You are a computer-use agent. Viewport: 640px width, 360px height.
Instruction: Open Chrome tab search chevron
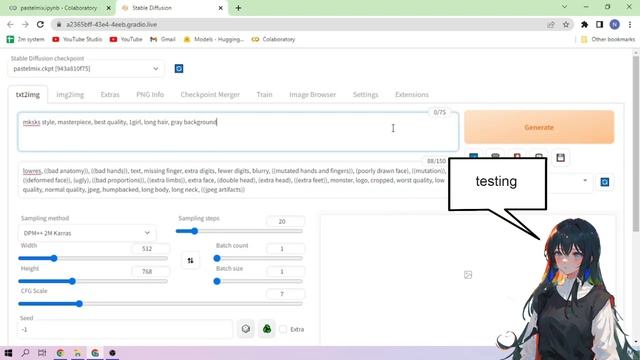[564, 7]
